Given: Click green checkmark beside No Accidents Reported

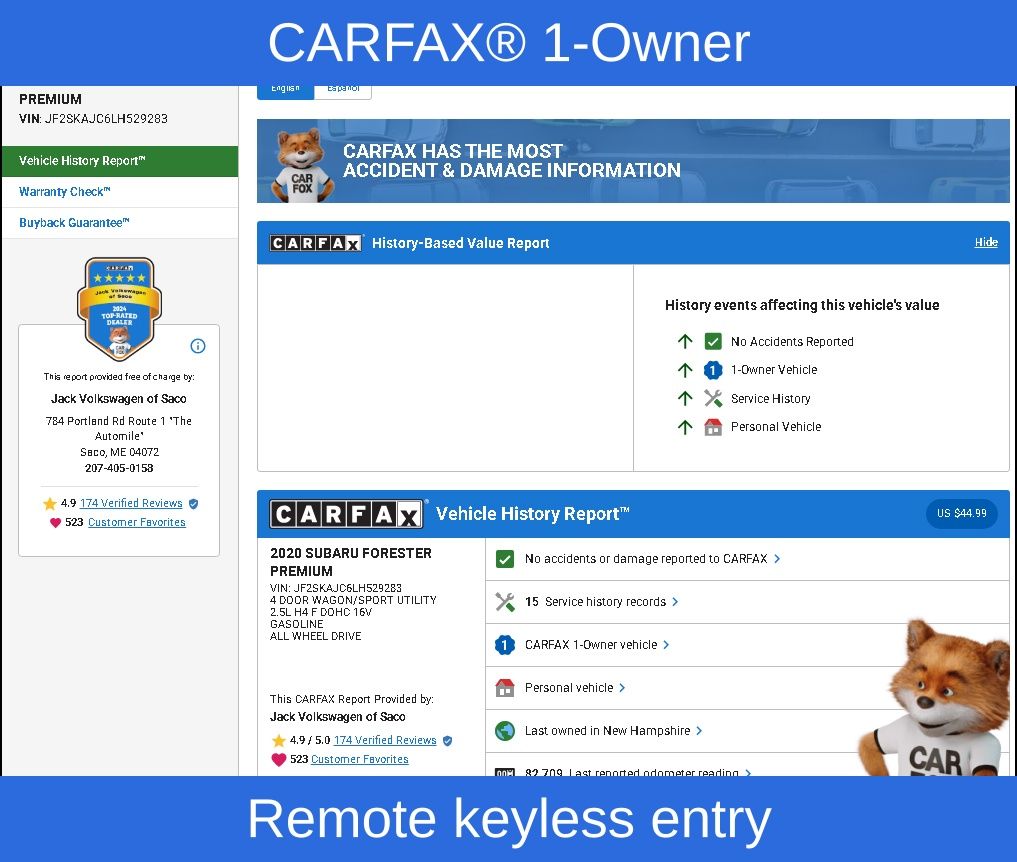Looking at the screenshot, I should 713,341.
